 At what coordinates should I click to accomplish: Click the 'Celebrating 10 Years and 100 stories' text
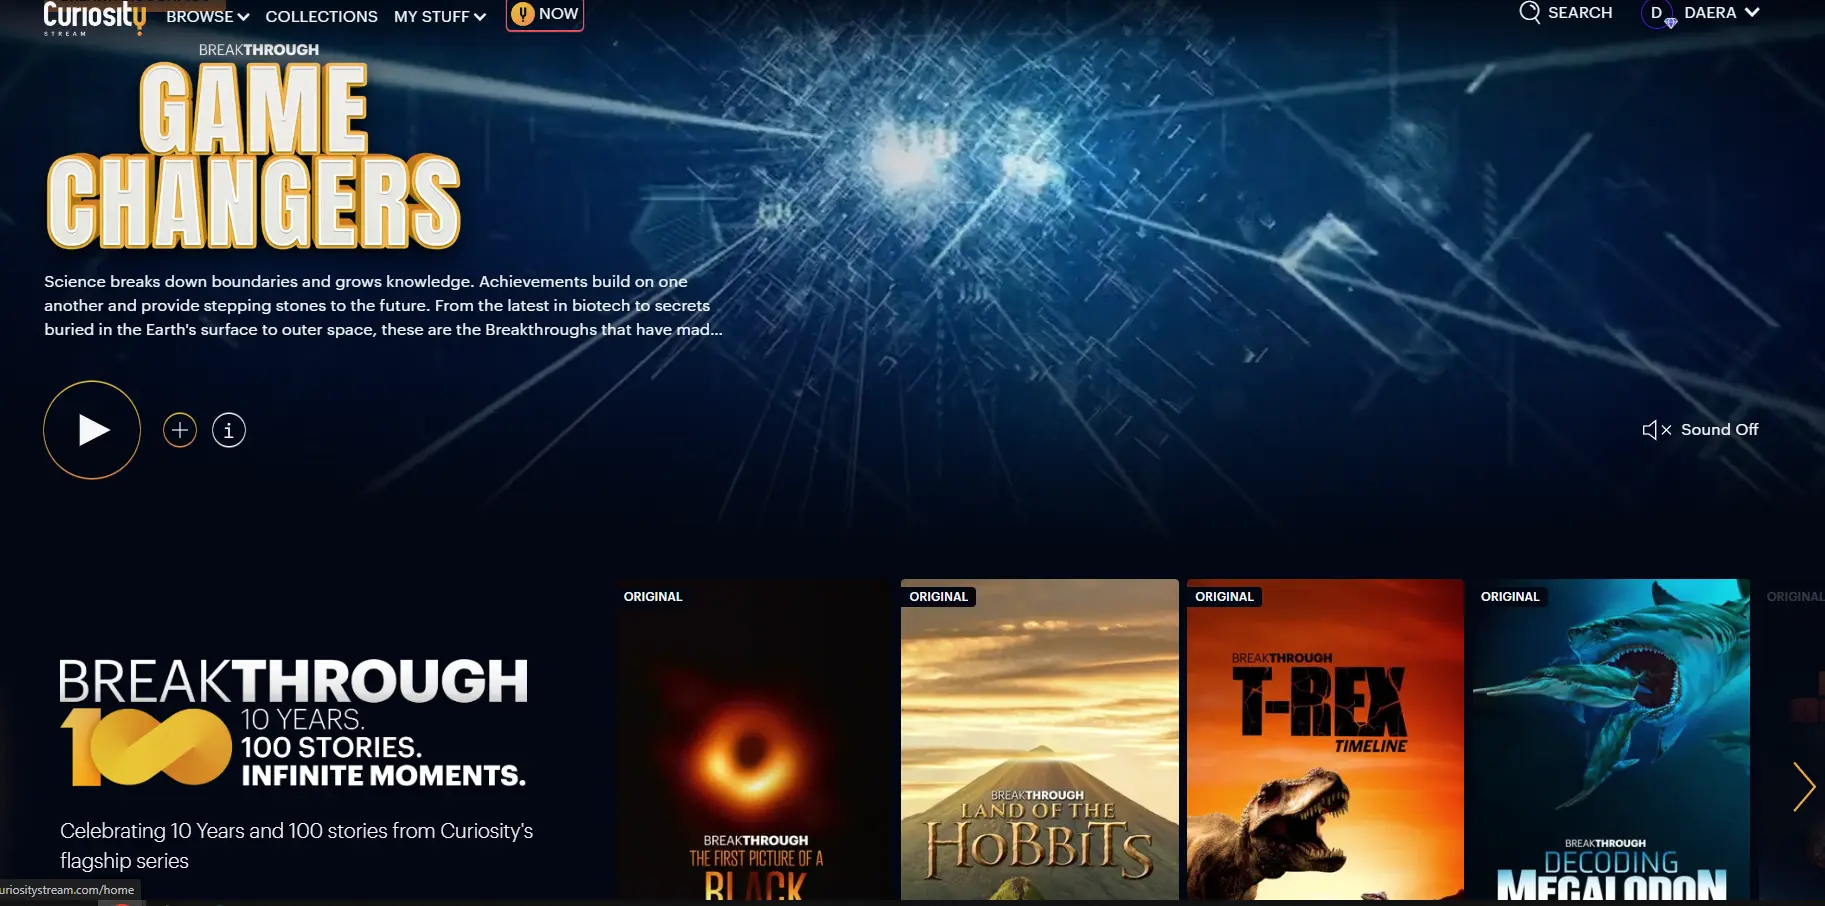[297, 846]
